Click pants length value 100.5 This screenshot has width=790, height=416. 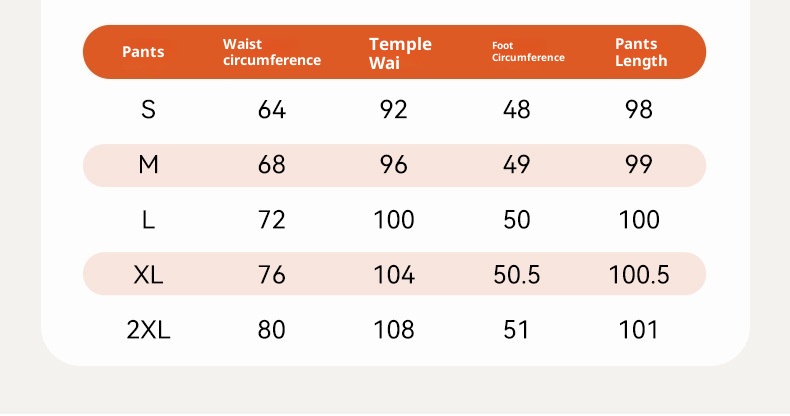(639, 275)
